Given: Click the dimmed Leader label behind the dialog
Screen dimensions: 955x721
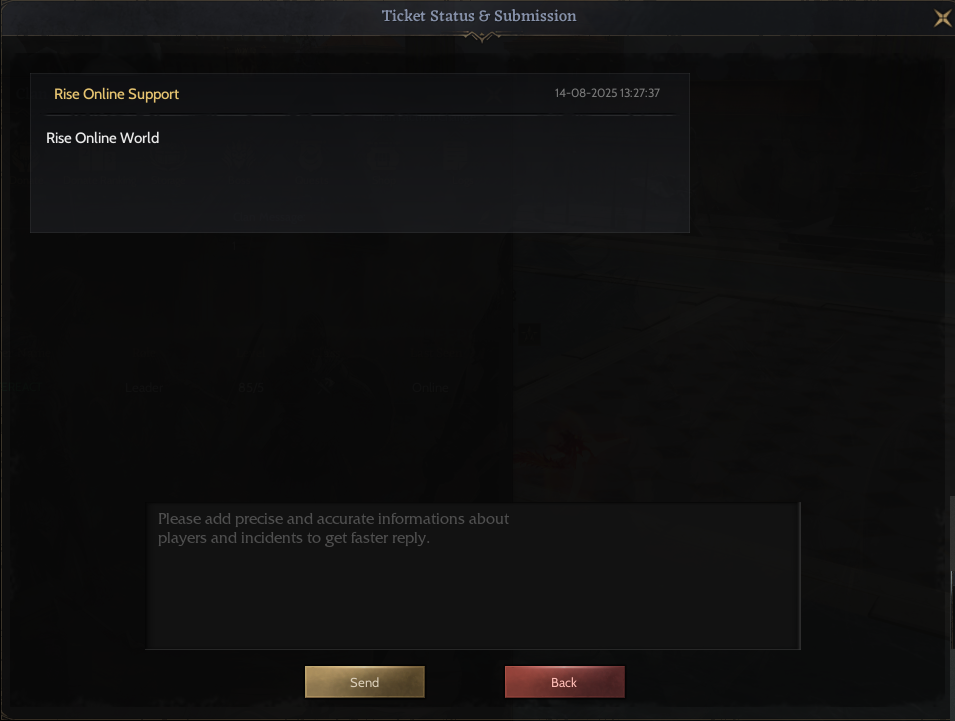Looking at the screenshot, I should coord(144,388).
